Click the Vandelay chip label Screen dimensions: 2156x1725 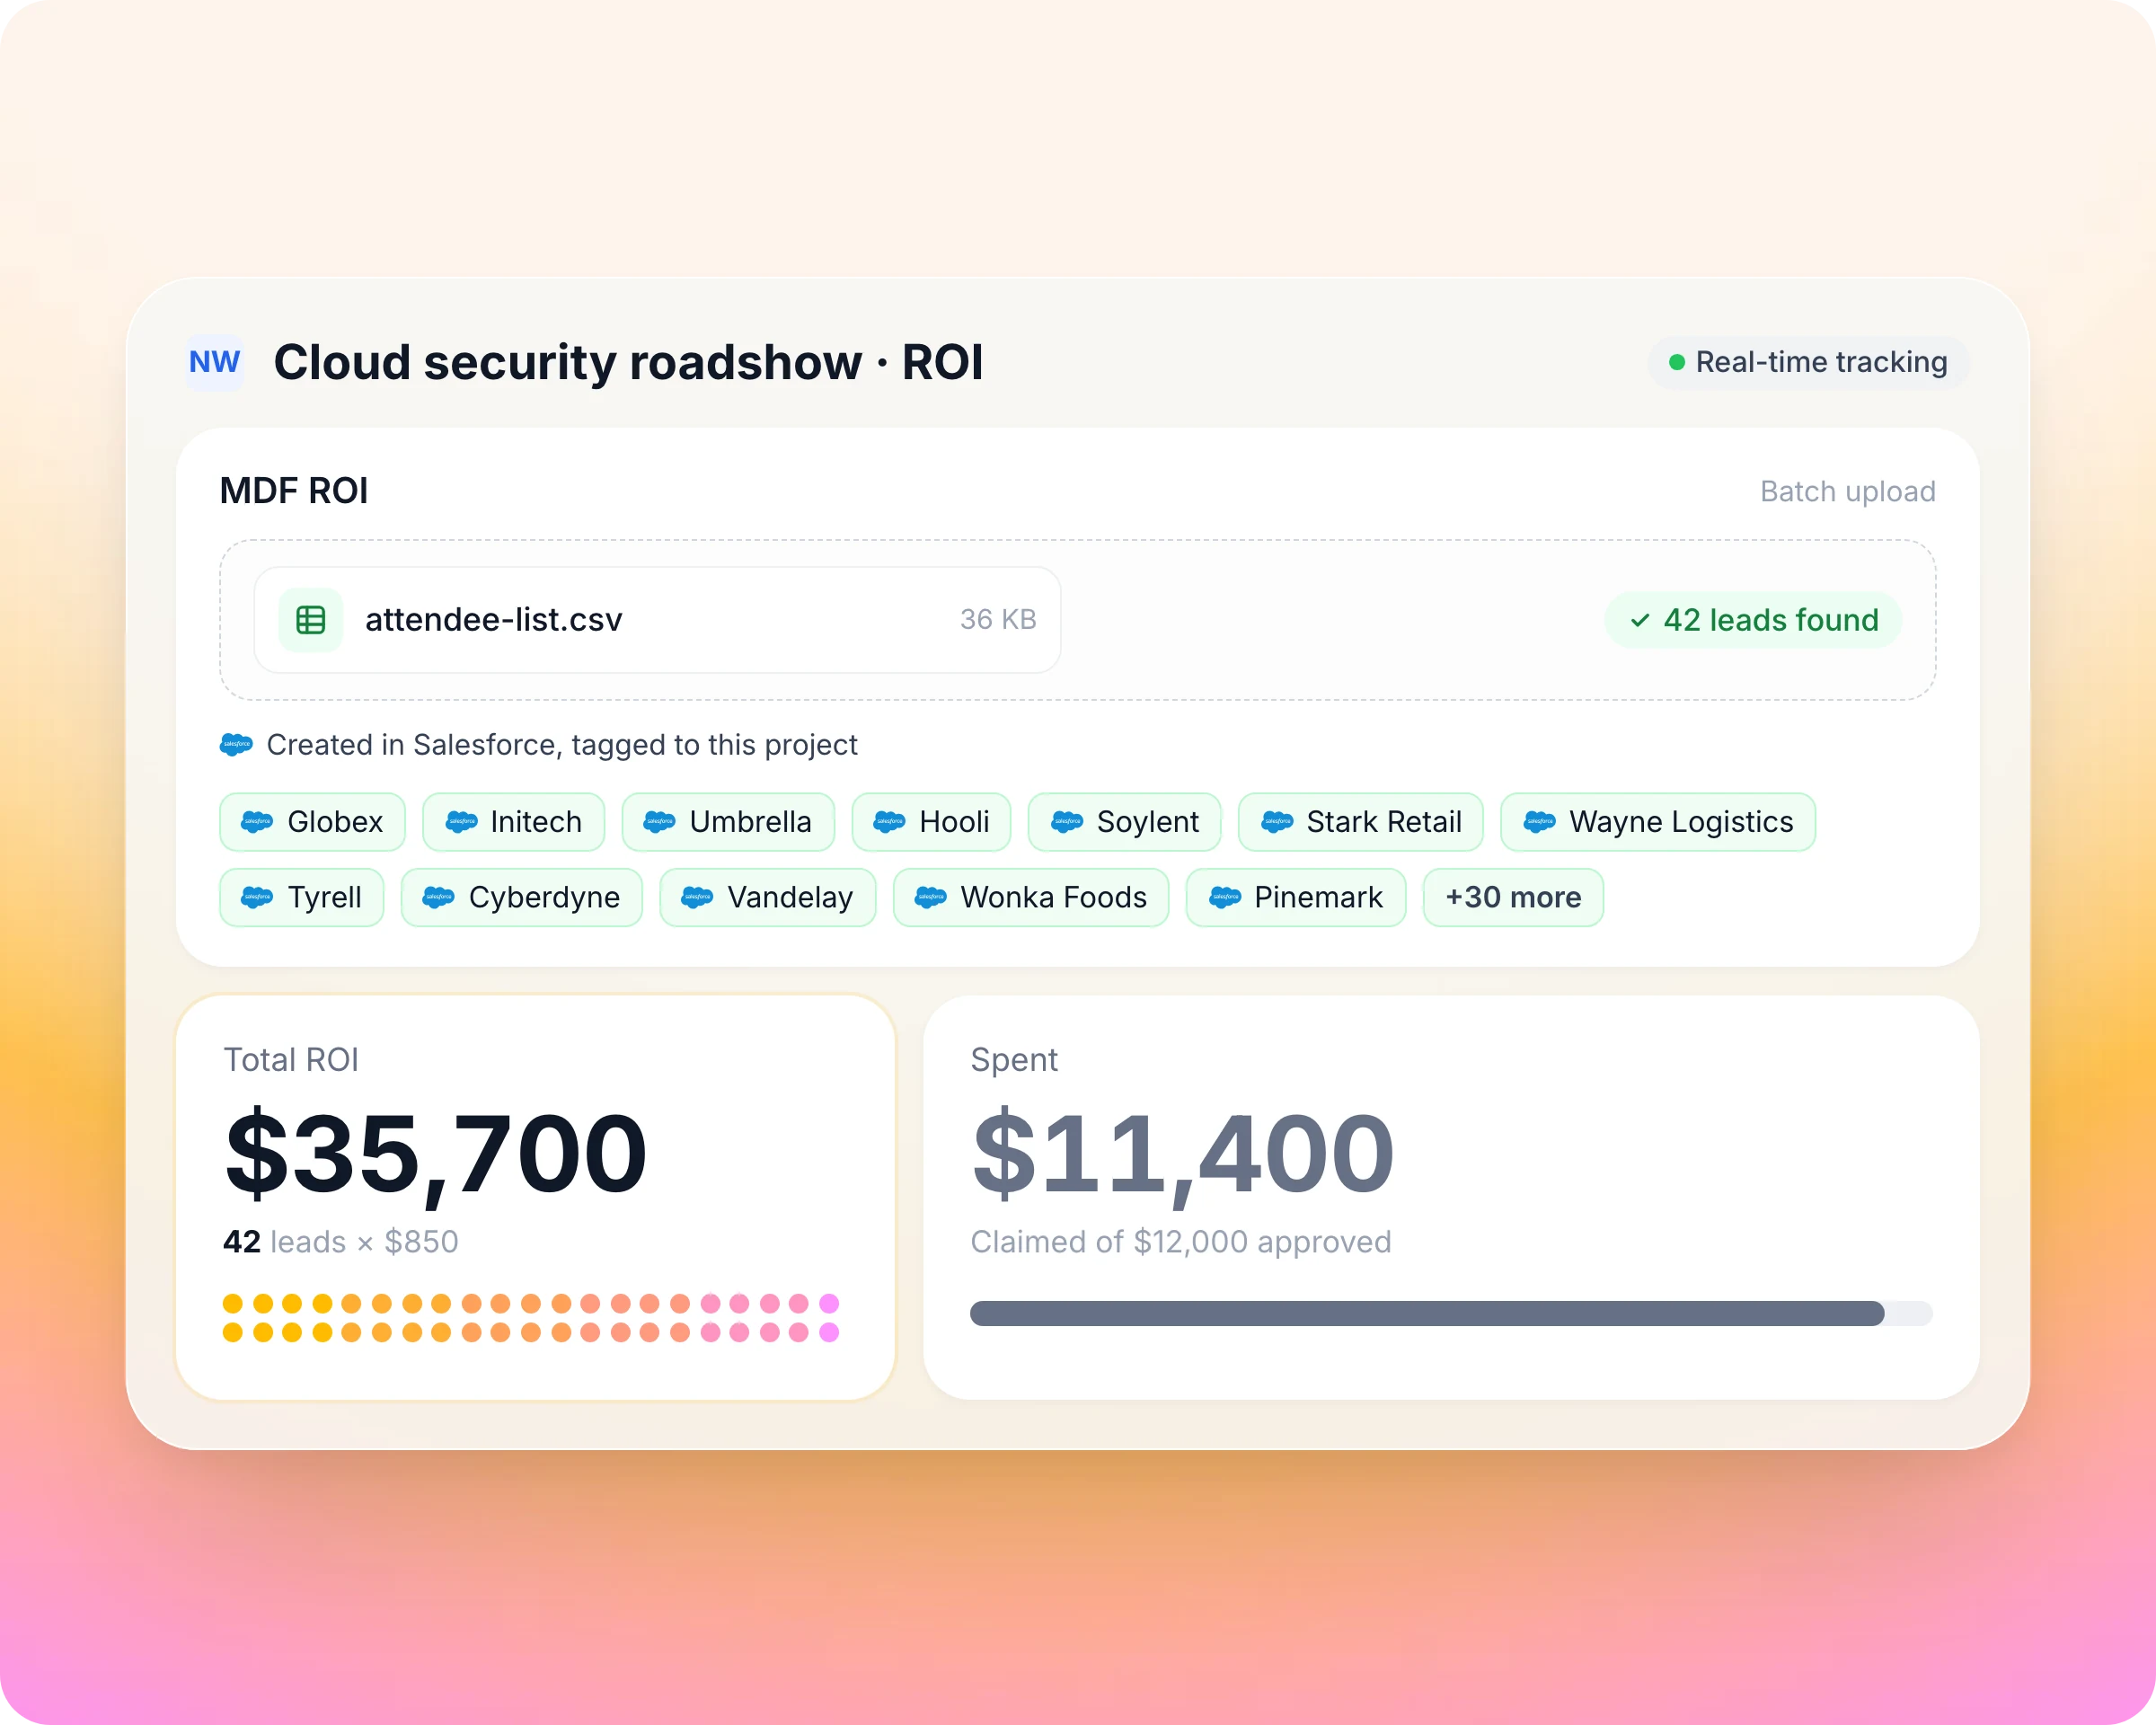[790, 897]
